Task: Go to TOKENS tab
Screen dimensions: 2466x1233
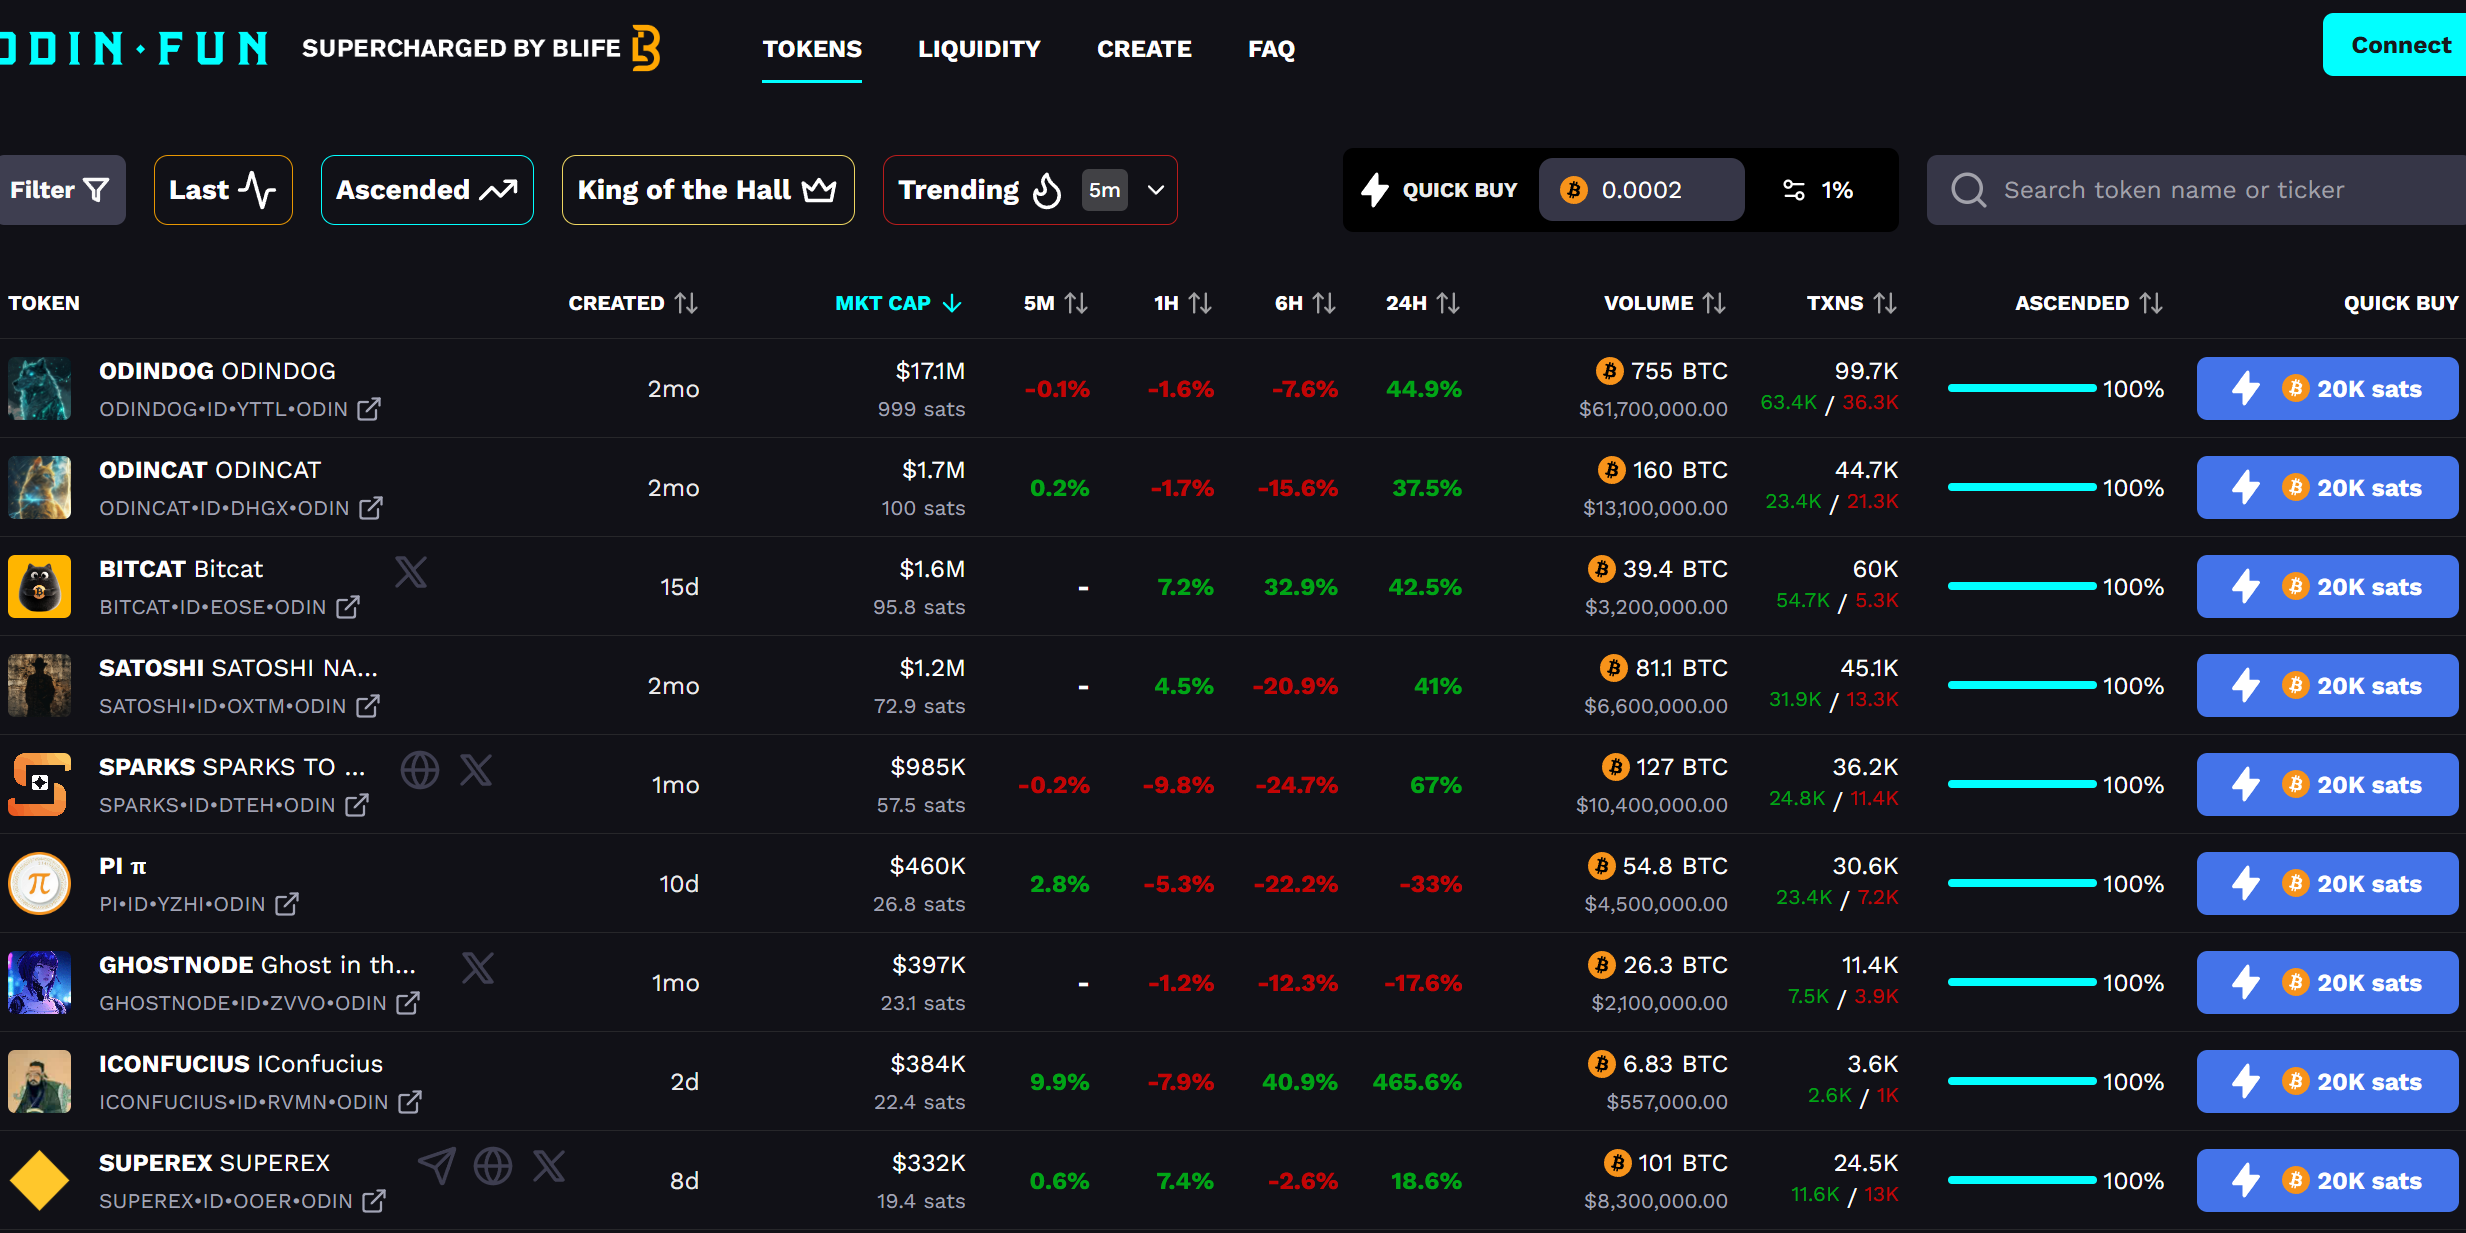Action: click(x=812, y=49)
